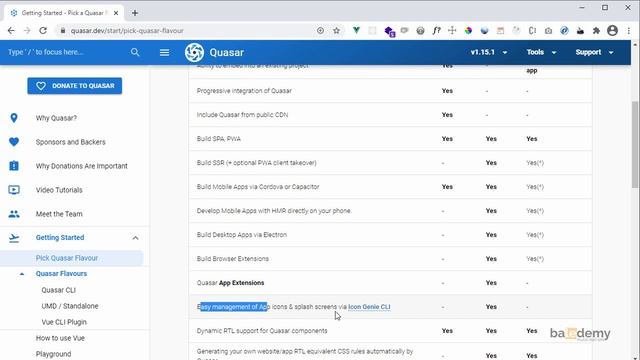Toggle the sidebar hamburger menu
The height and width of the screenshot is (360, 640).
164,52
